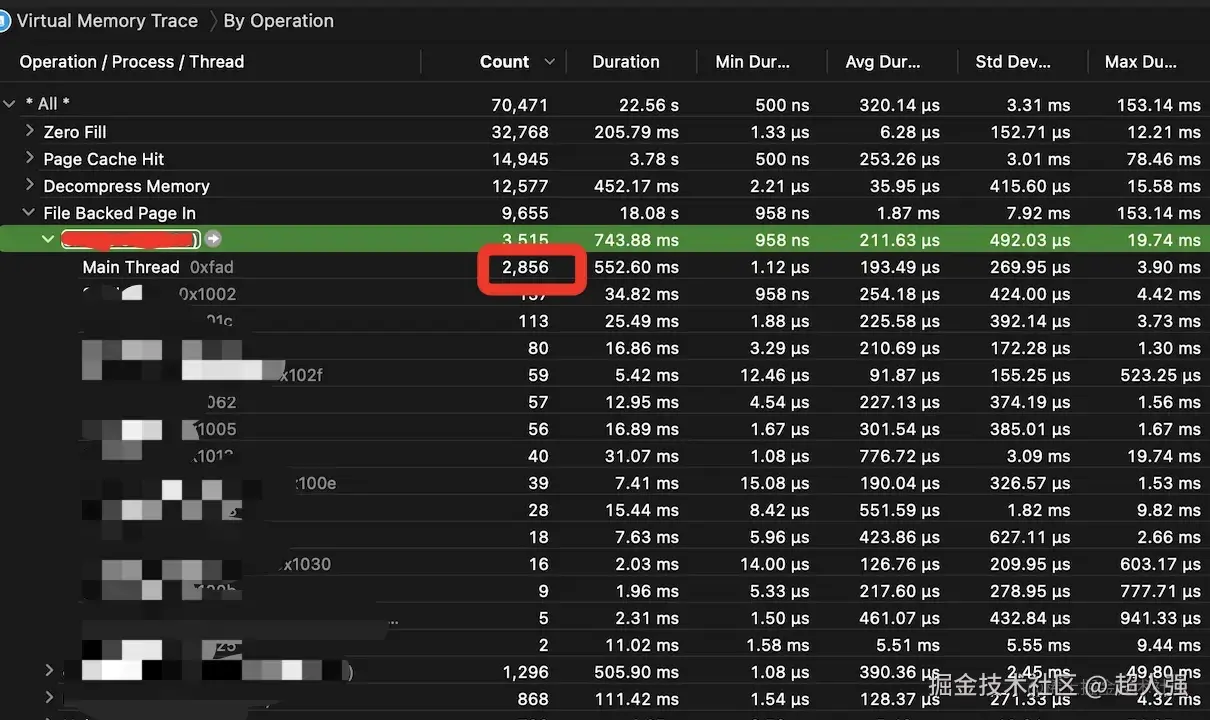Sort by Operation / Process / Thread column
Viewport: 1210px width, 720px height.
click(132, 62)
